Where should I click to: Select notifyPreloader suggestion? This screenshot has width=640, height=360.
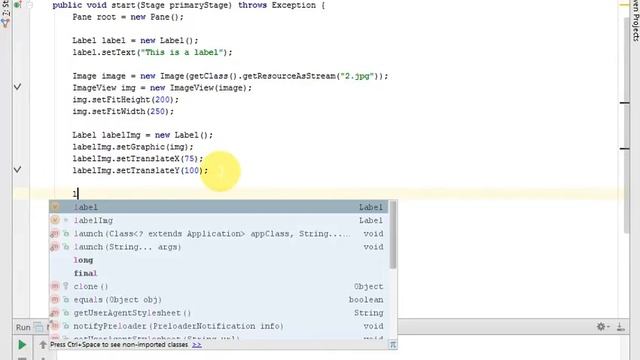coord(219,326)
